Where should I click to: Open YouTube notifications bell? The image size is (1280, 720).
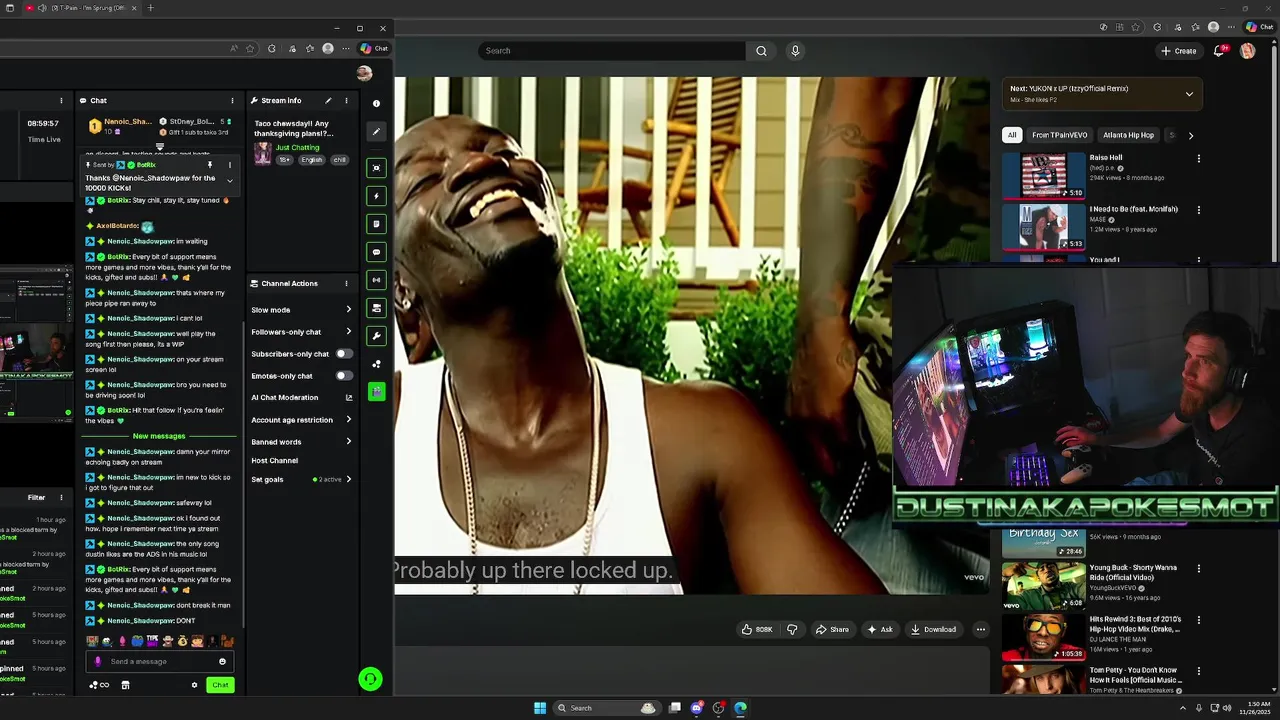click(1219, 50)
